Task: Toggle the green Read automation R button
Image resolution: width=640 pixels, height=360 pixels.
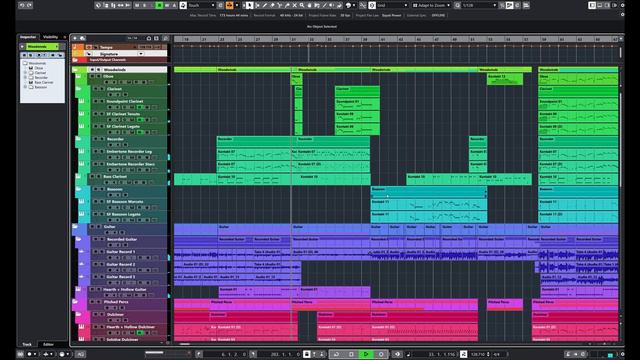Action: (x=160, y=5)
